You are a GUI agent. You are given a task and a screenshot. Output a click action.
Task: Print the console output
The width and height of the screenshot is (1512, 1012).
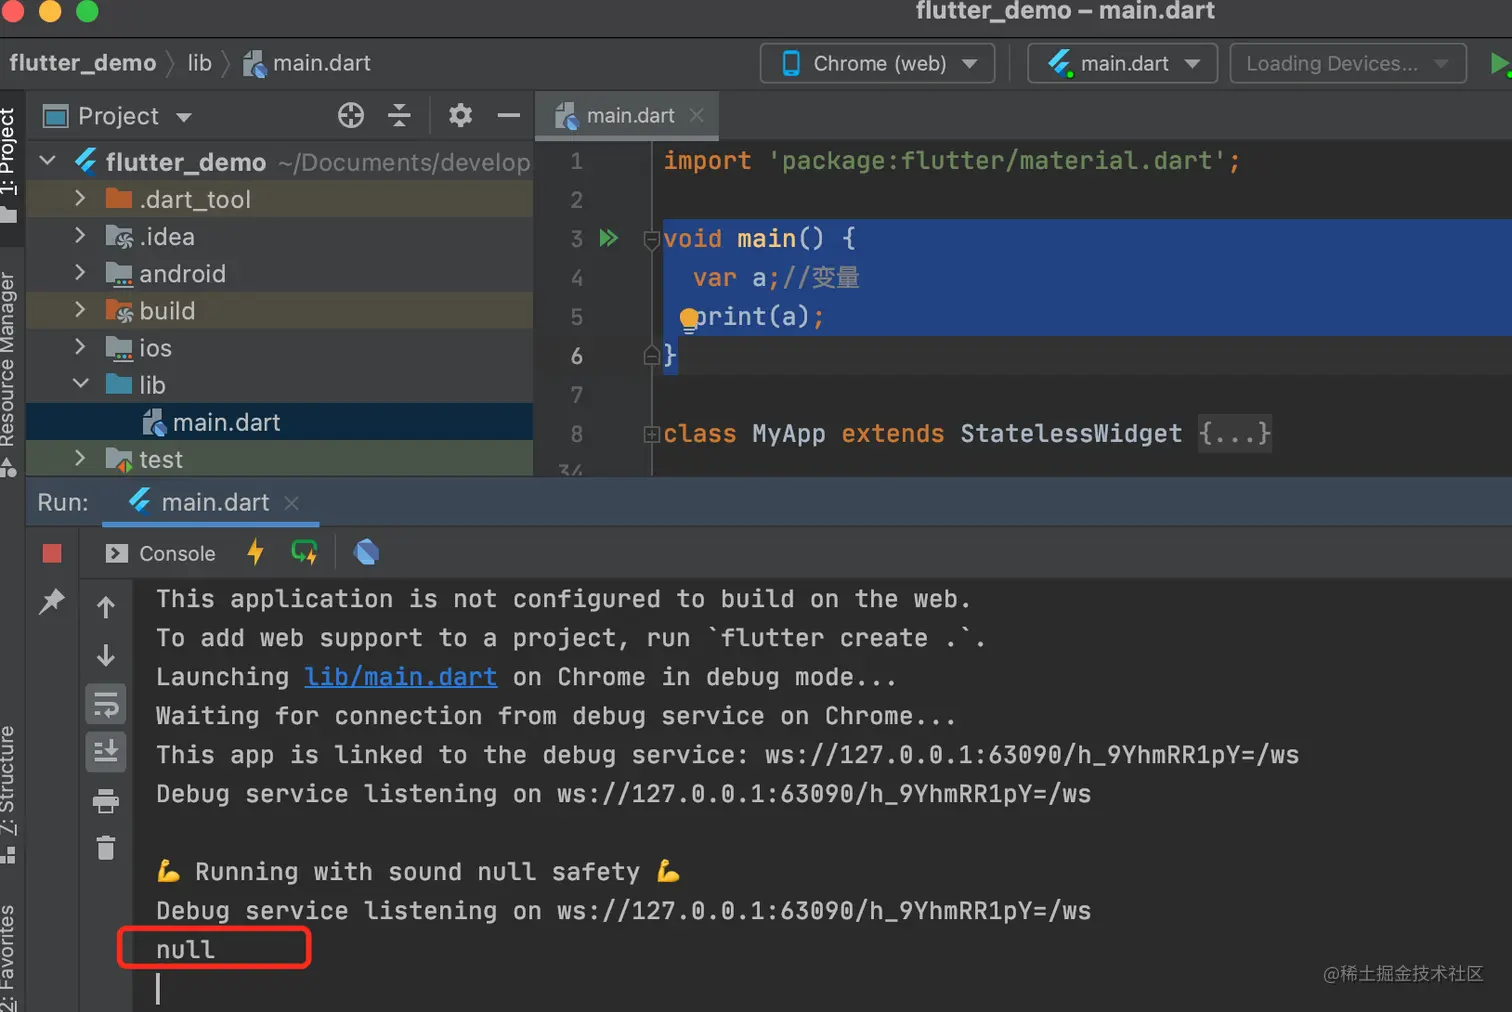pos(106,801)
